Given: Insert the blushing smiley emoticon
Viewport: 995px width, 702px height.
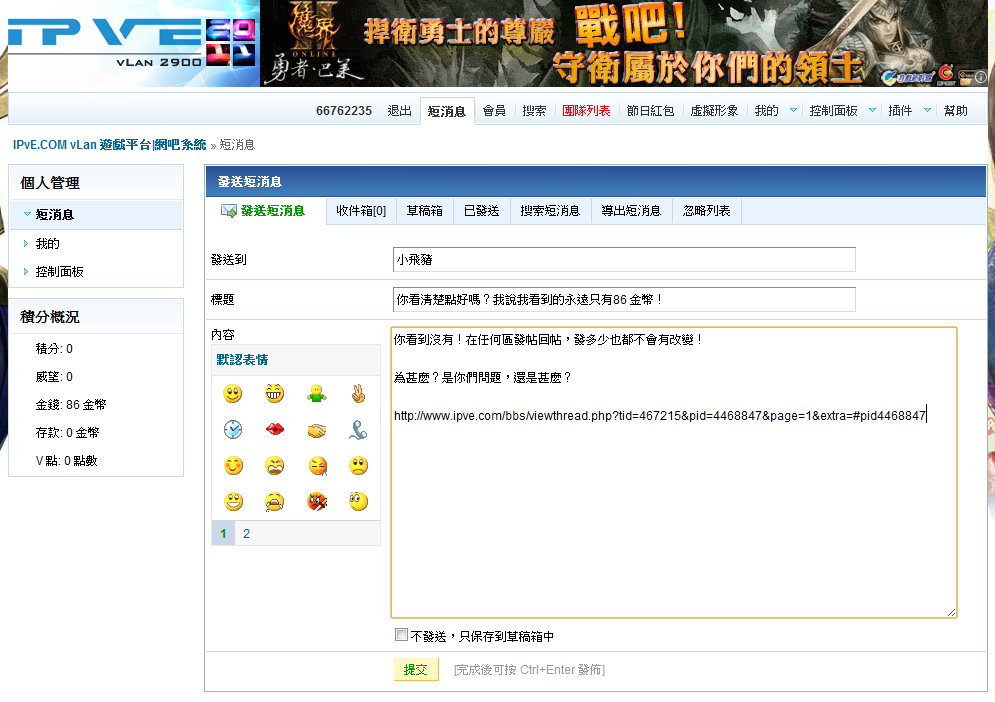Looking at the screenshot, I should [x=232, y=466].
